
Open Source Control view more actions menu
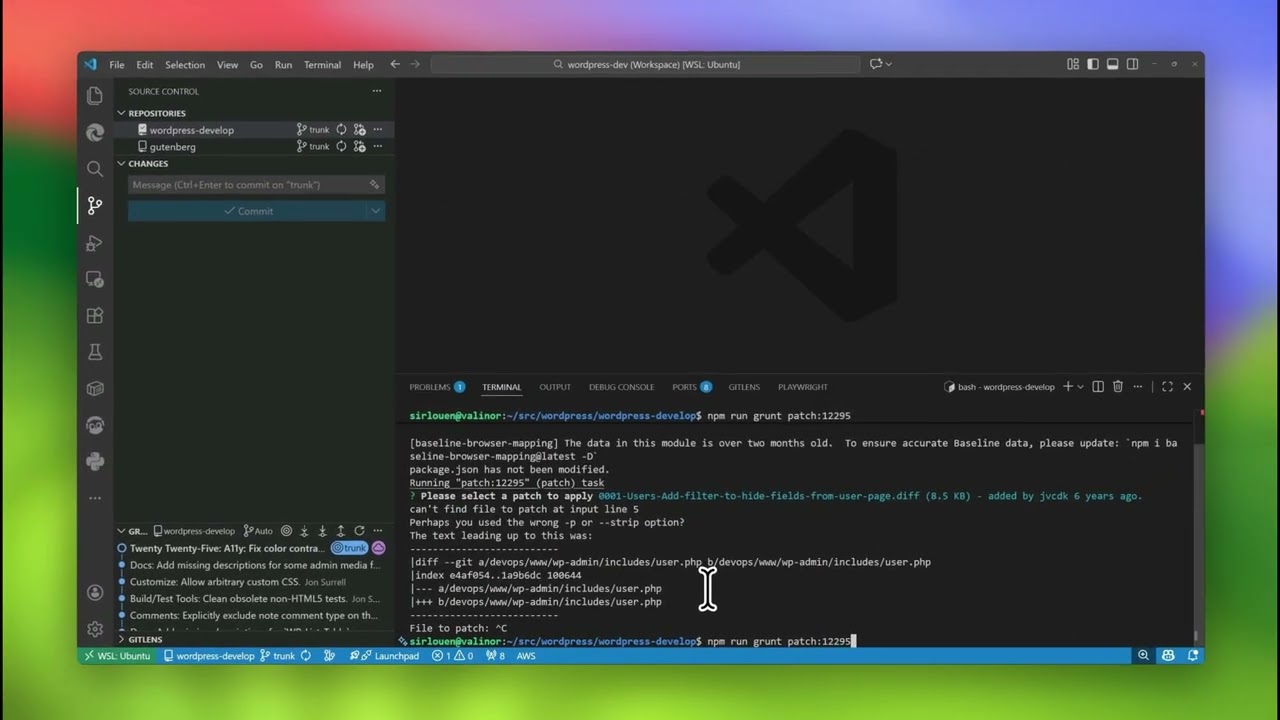point(377,91)
